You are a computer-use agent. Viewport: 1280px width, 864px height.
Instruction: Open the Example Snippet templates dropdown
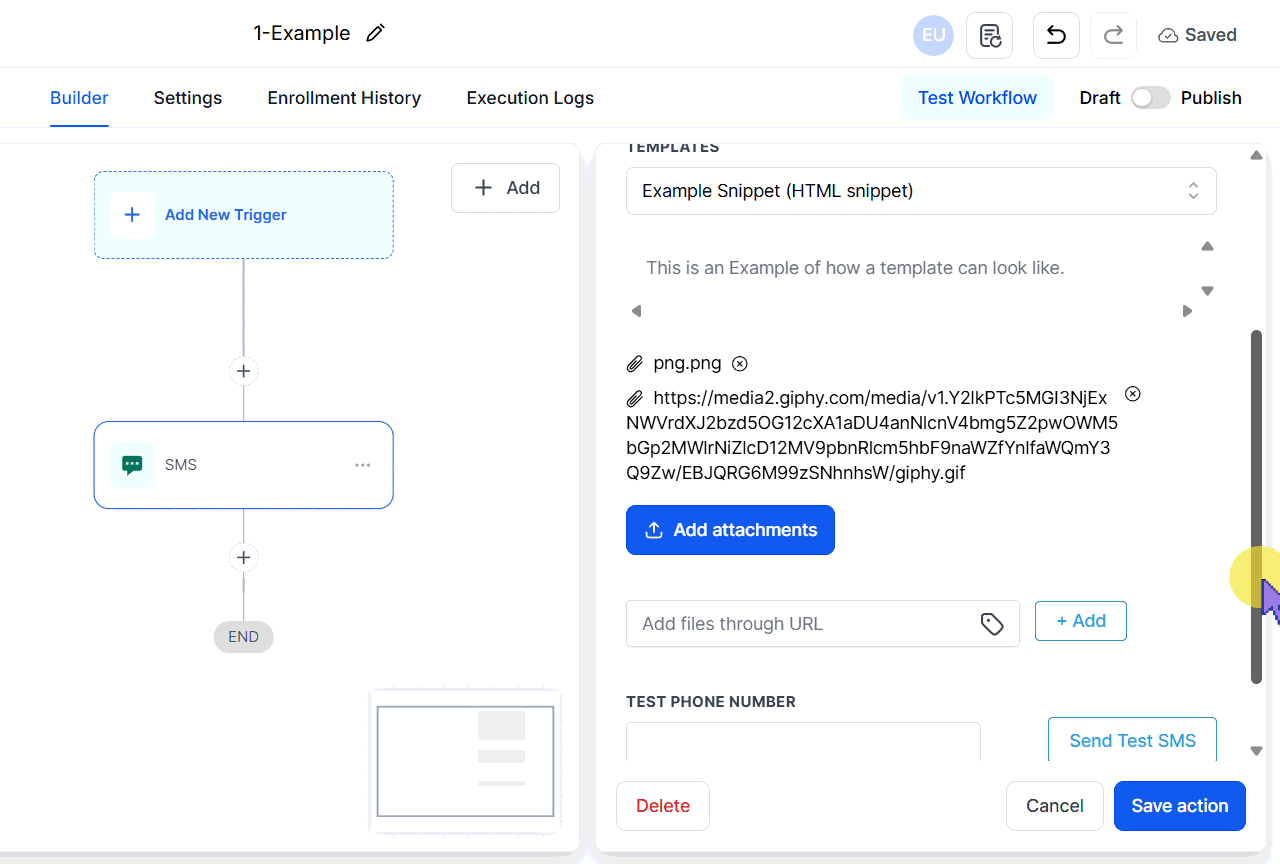click(920, 191)
